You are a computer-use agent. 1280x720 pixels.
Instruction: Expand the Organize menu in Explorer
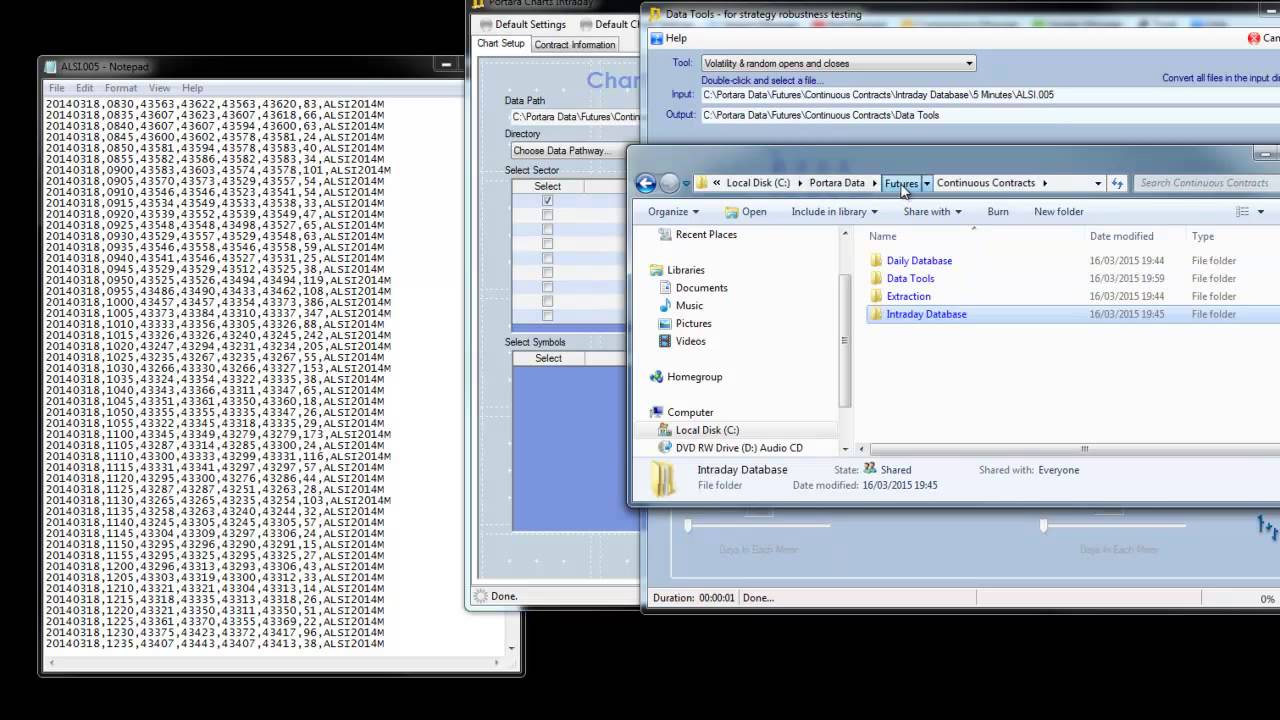pos(673,212)
